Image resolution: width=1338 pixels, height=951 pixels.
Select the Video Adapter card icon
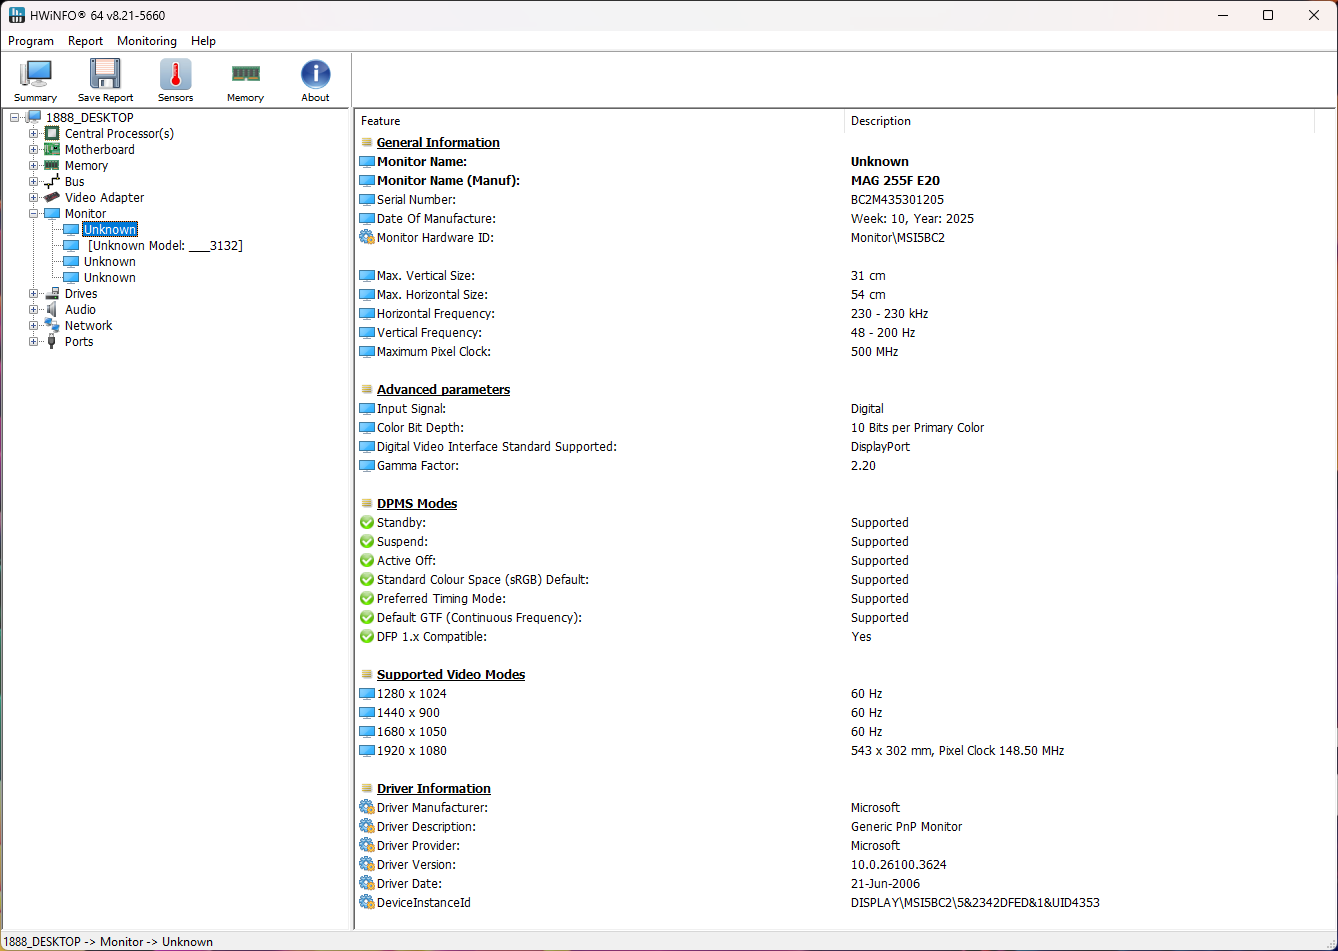click(52, 198)
